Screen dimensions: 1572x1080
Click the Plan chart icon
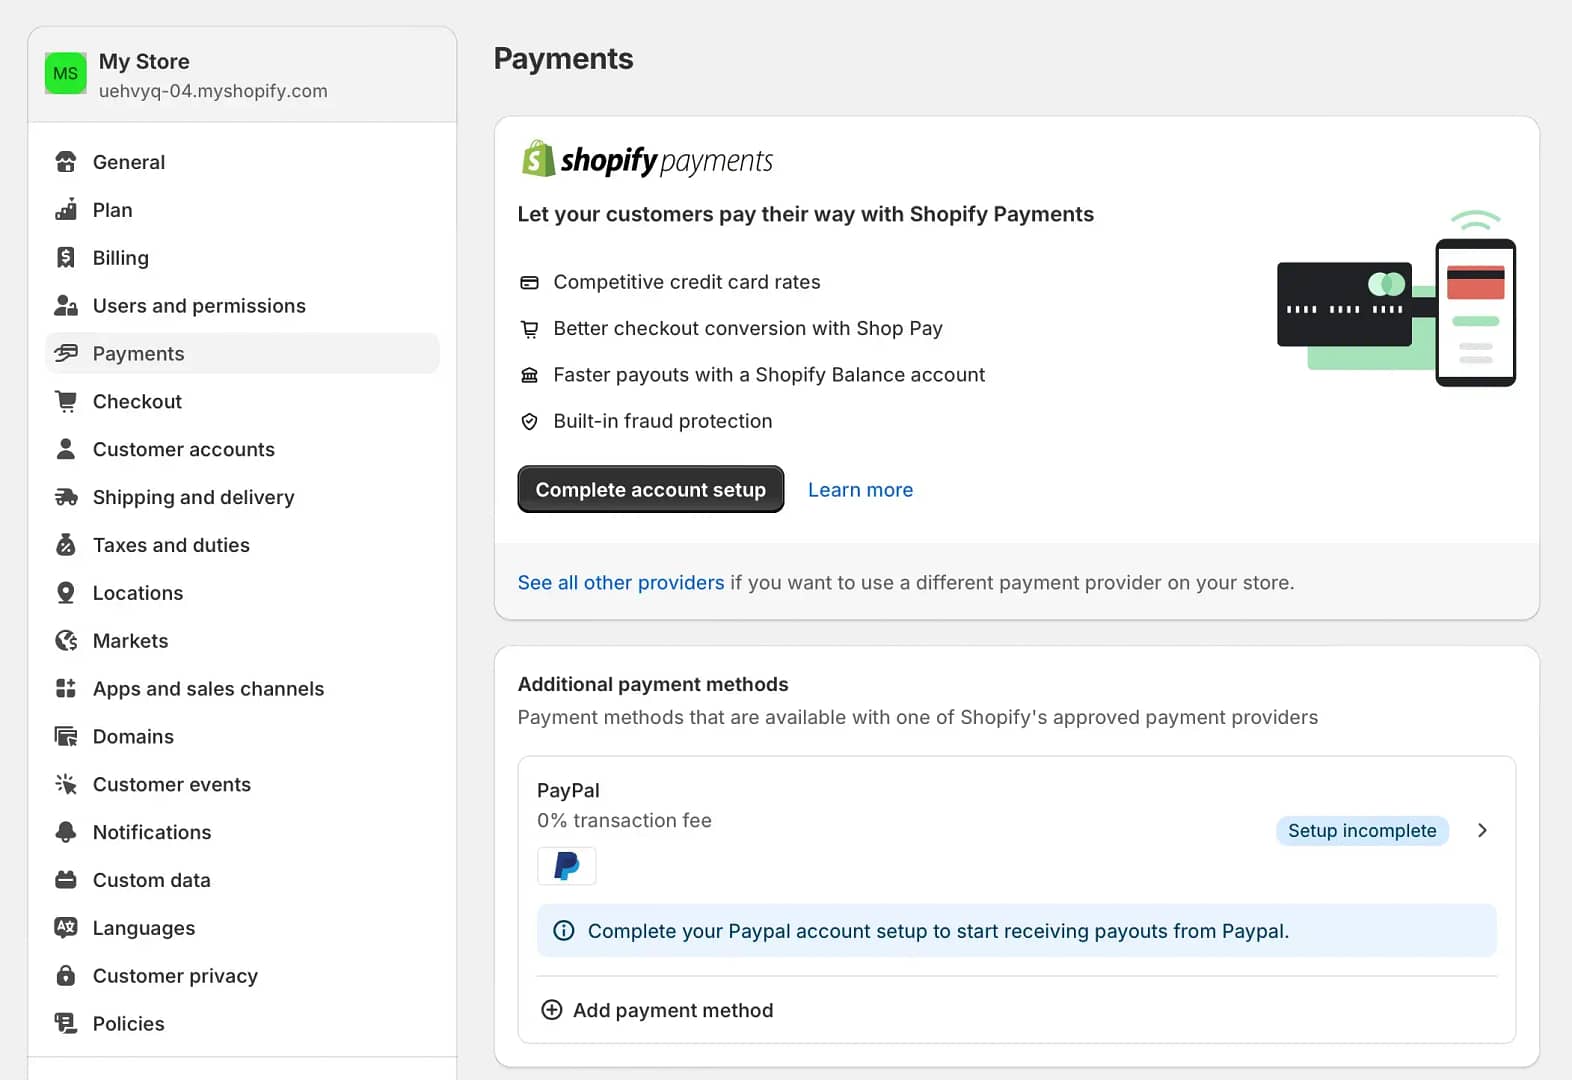point(66,210)
